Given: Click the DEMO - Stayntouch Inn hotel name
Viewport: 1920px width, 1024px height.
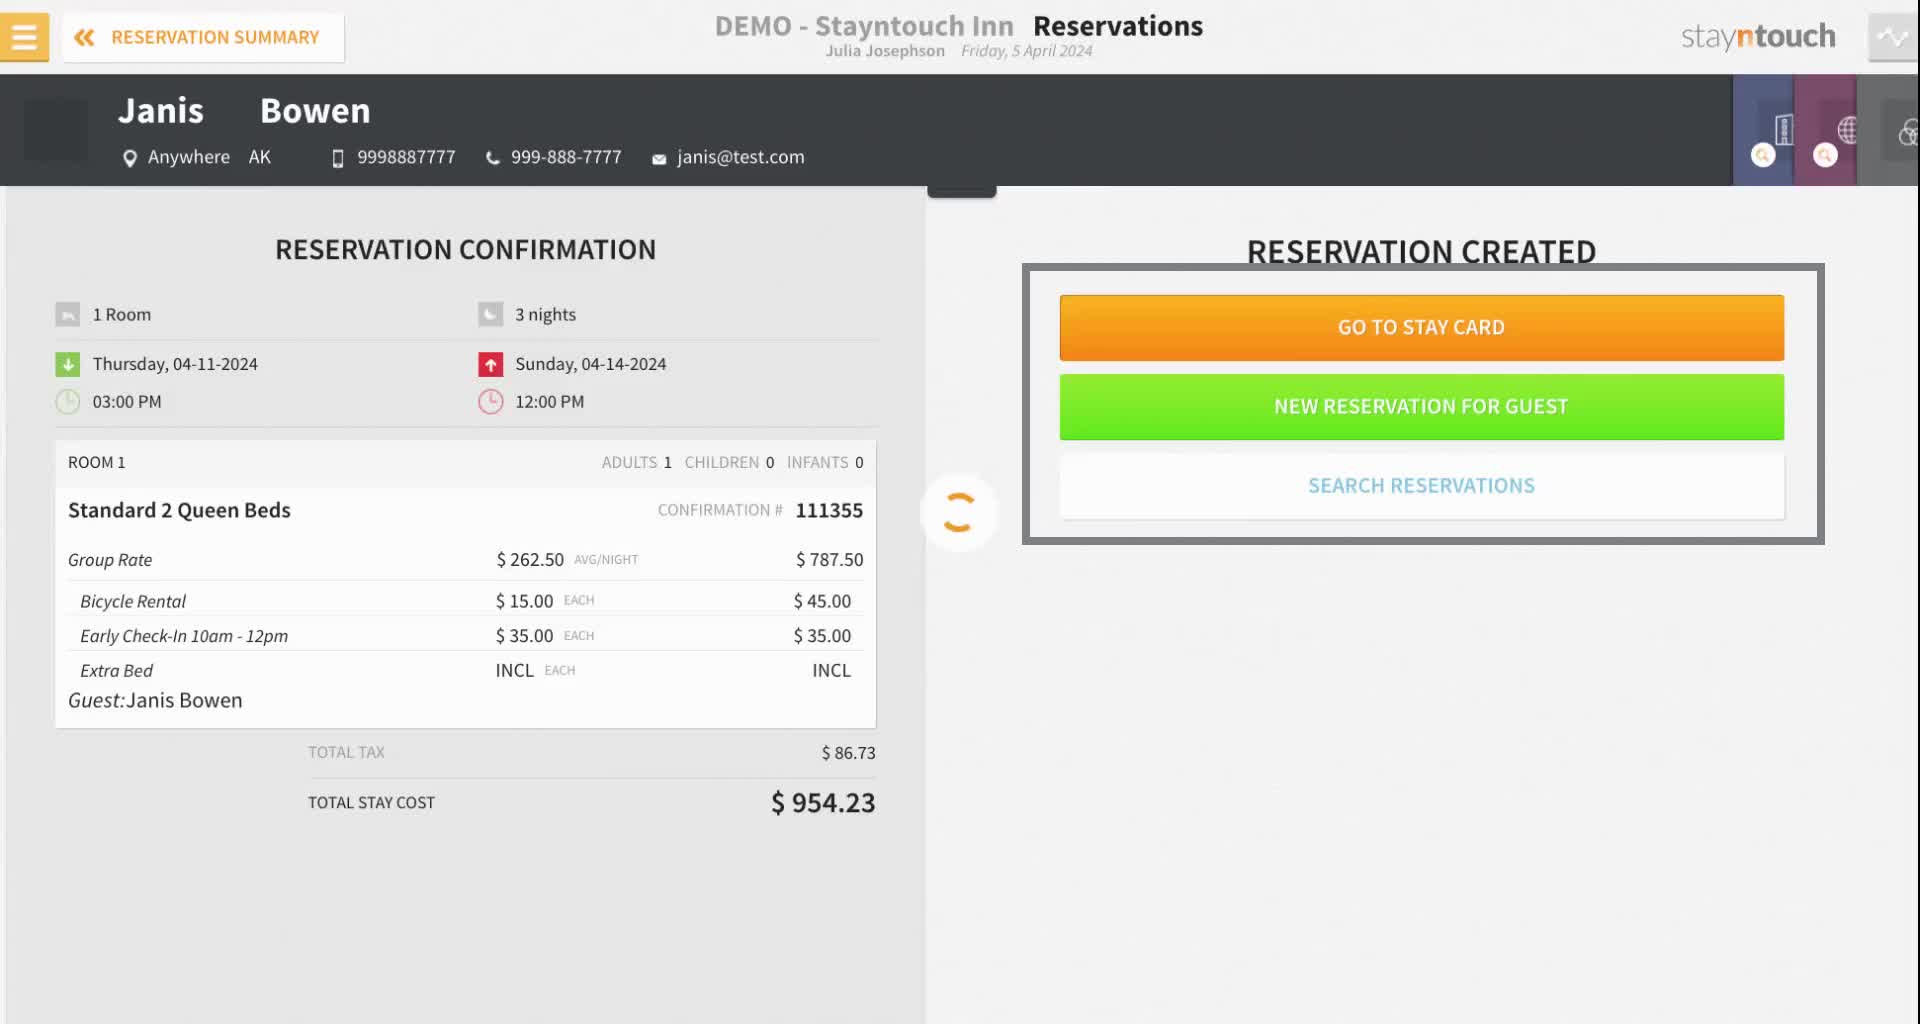Looking at the screenshot, I should (864, 26).
